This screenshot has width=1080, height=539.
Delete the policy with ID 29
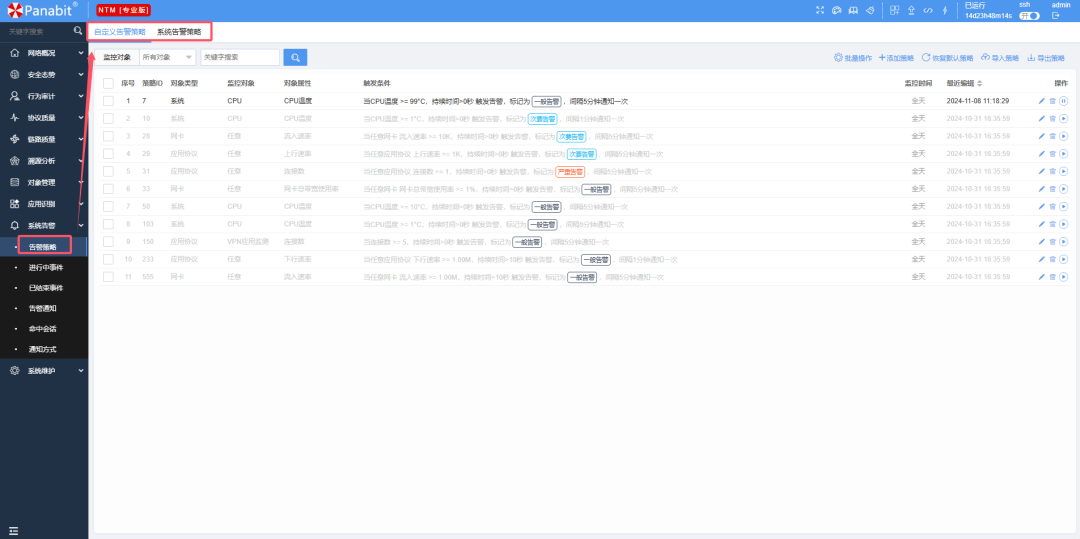1052,154
